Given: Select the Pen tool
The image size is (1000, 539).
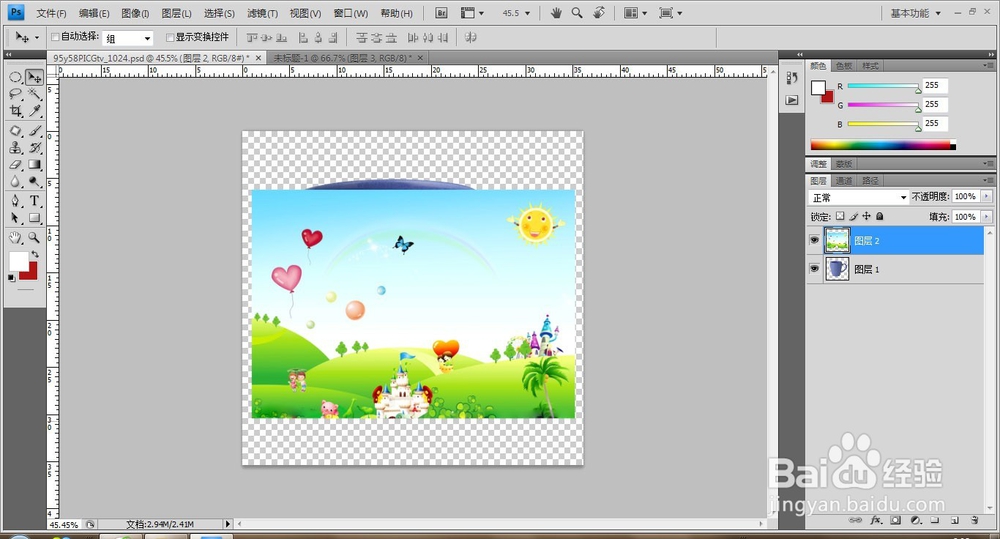Looking at the screenshot, I should click(x=16, y=201).
